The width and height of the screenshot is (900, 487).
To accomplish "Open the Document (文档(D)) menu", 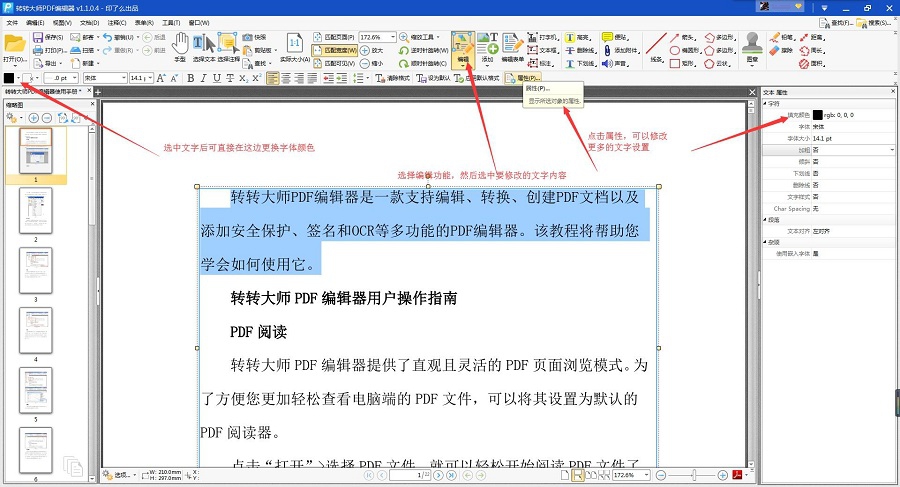I will pyautogui.click(x=90, y=23).
